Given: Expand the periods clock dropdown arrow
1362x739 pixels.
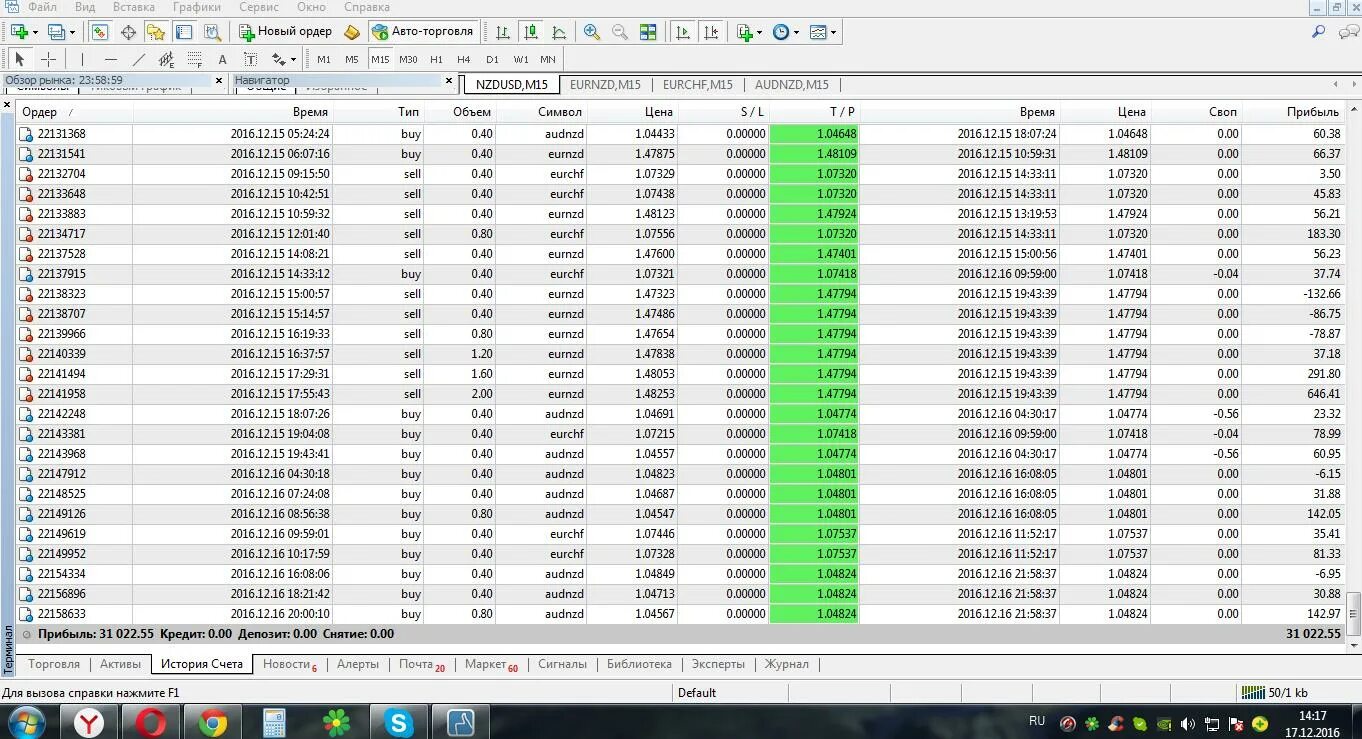Looking at the screenshot, I should (796, 32).
